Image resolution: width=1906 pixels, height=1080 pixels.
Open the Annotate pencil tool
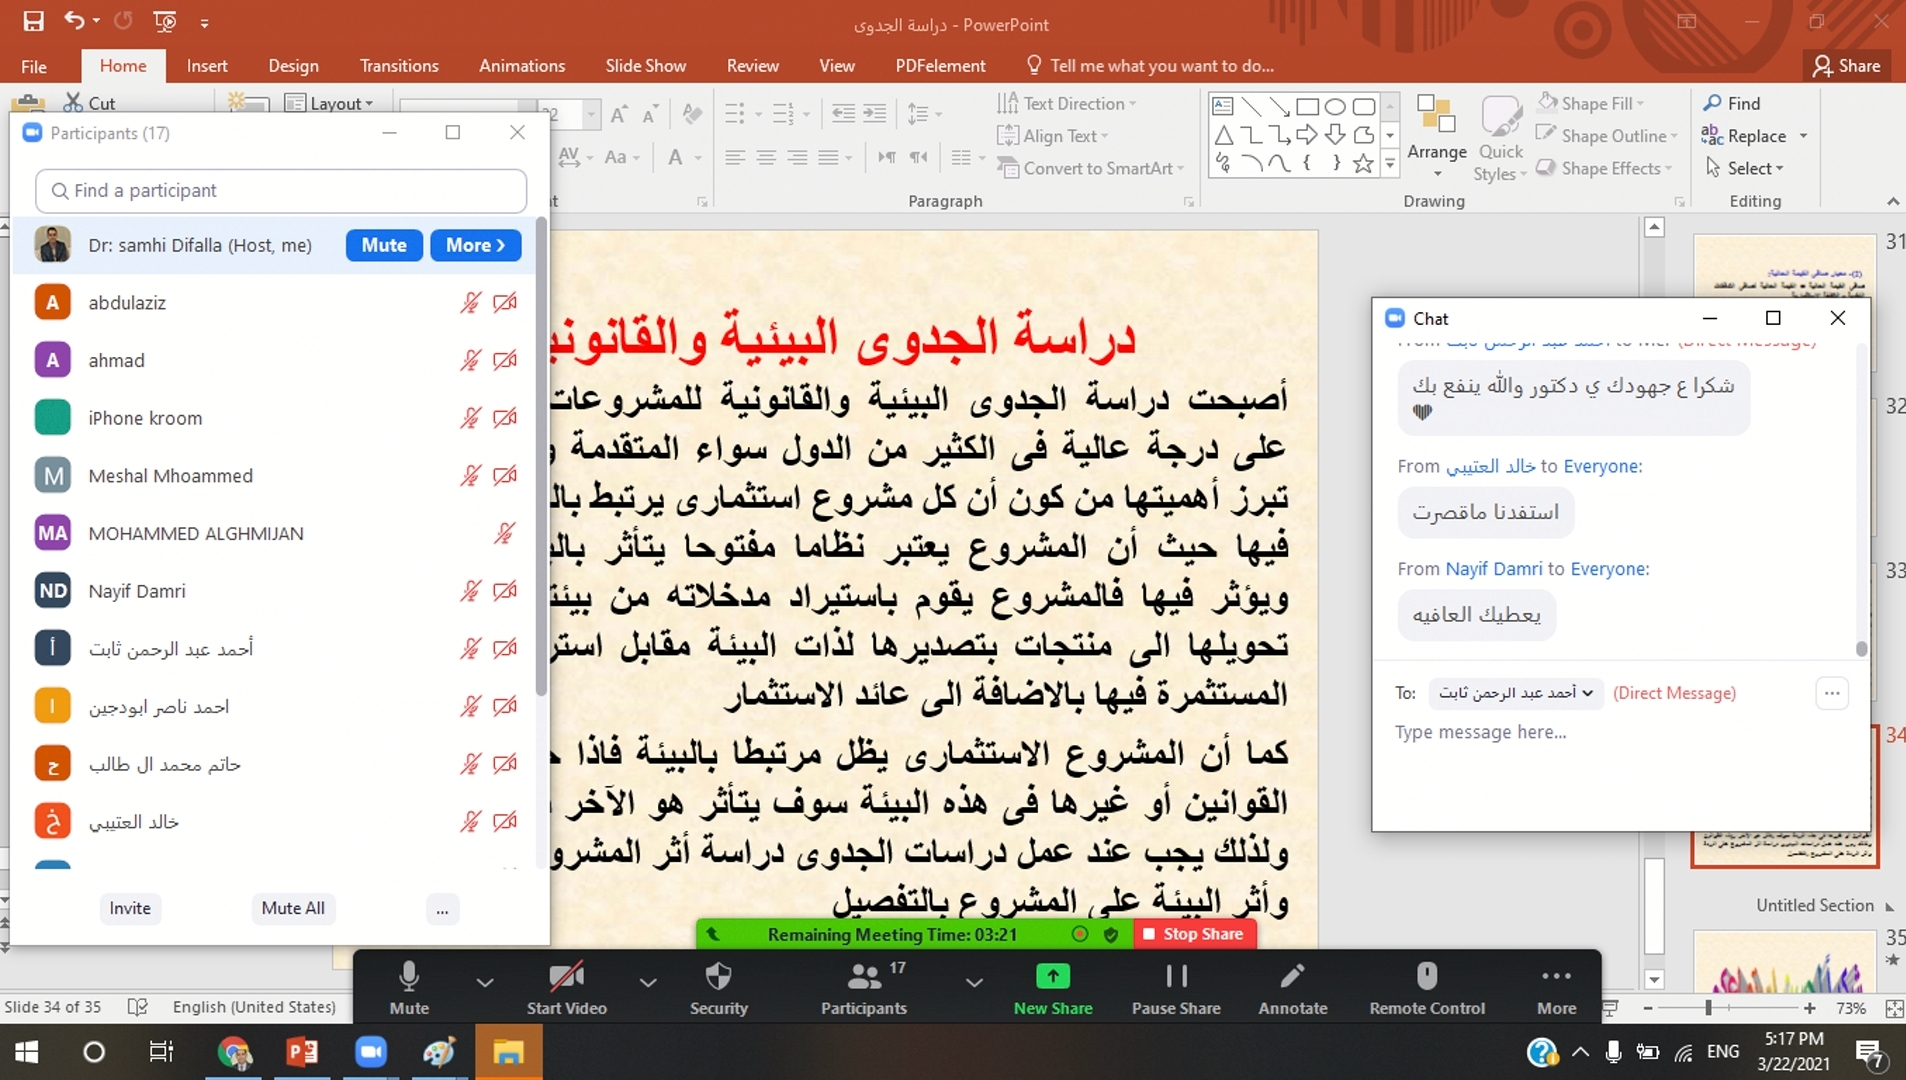coord(1292,977)
